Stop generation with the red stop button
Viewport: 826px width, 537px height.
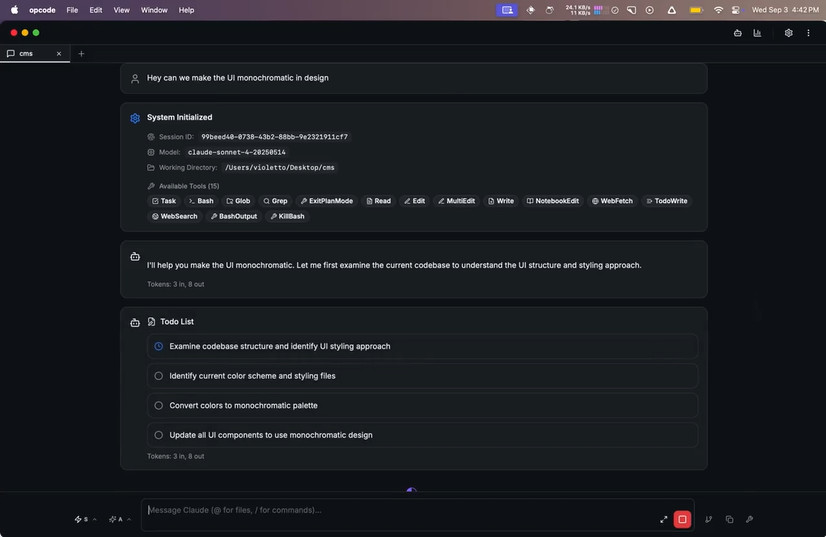point(682,519)
